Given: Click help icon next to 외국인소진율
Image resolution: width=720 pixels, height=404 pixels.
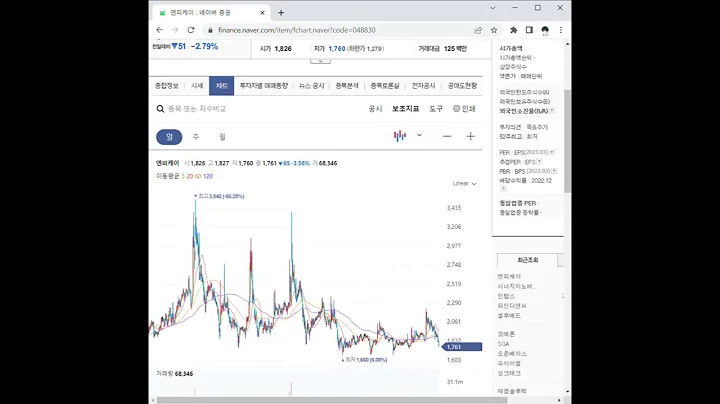Looking at the screenshot, I should pos(552,111).
